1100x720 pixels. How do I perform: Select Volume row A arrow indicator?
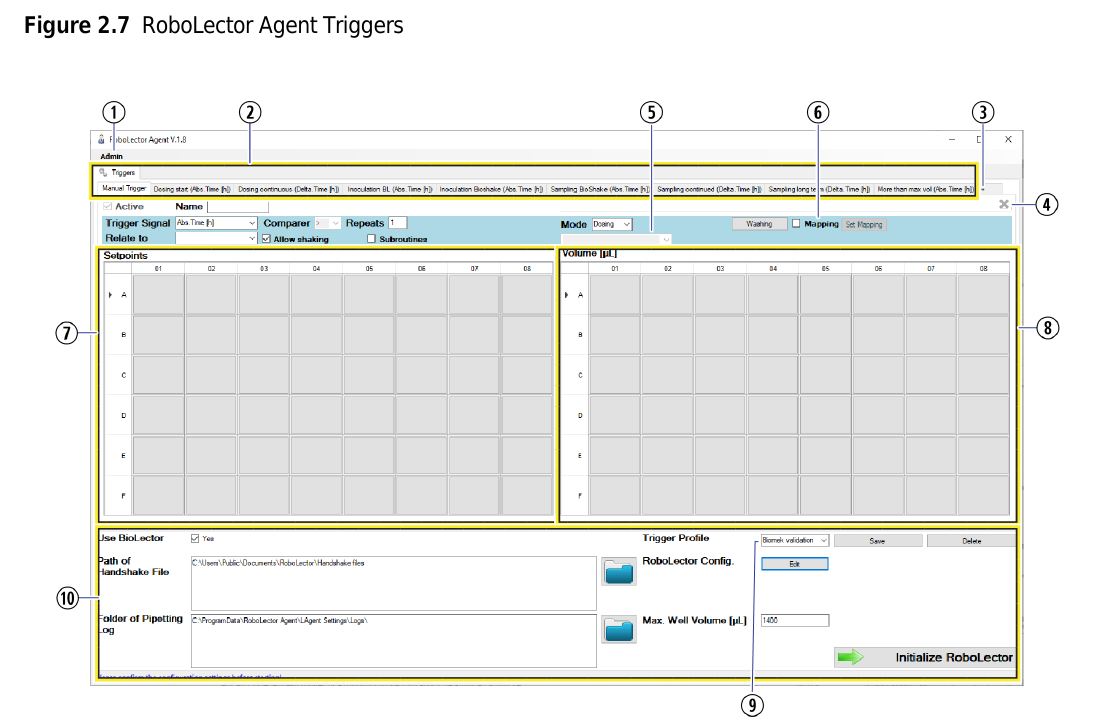pos(566,295)
